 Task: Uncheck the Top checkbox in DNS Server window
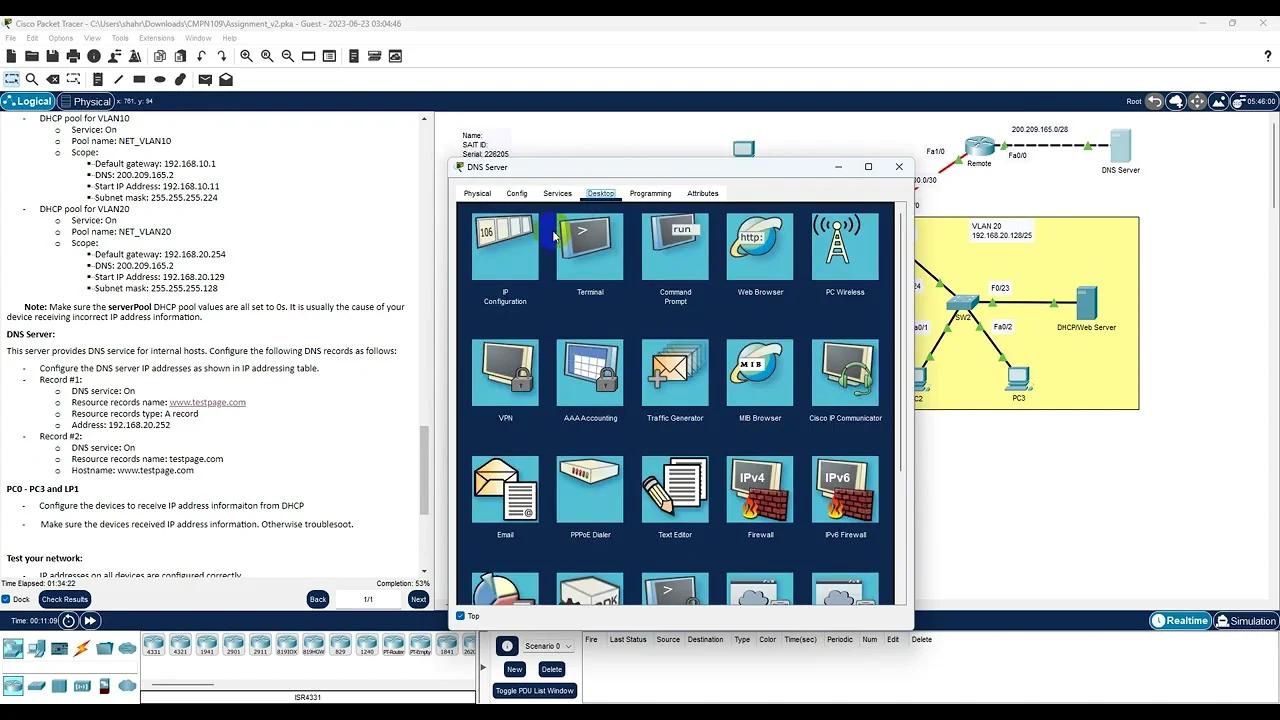[458, 616]
